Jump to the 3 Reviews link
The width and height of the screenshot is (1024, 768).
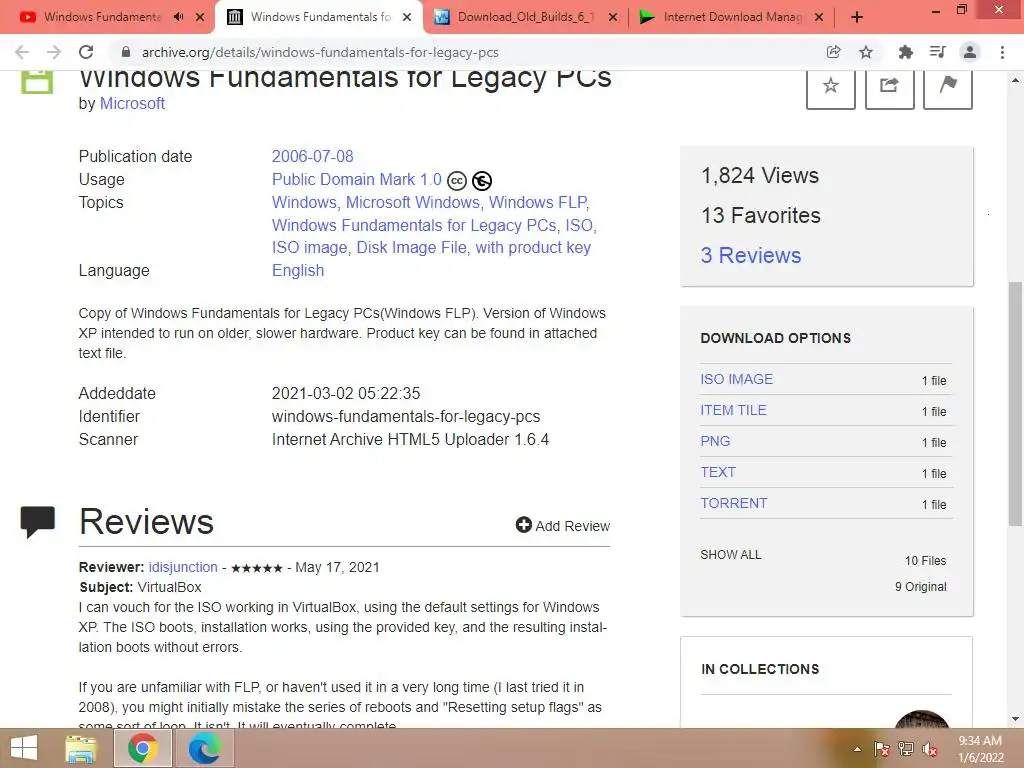[x=751, y=255]
